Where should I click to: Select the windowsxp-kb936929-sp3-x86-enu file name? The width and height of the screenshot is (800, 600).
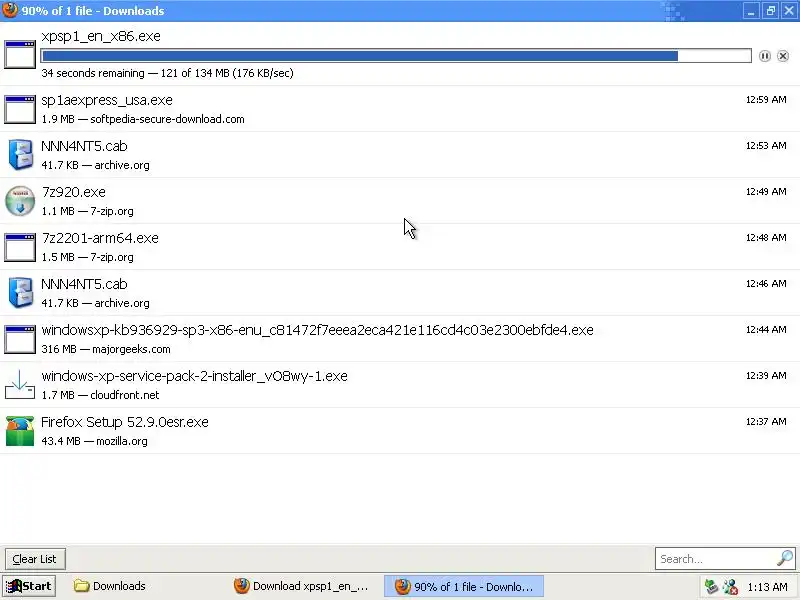click(317, 330)
